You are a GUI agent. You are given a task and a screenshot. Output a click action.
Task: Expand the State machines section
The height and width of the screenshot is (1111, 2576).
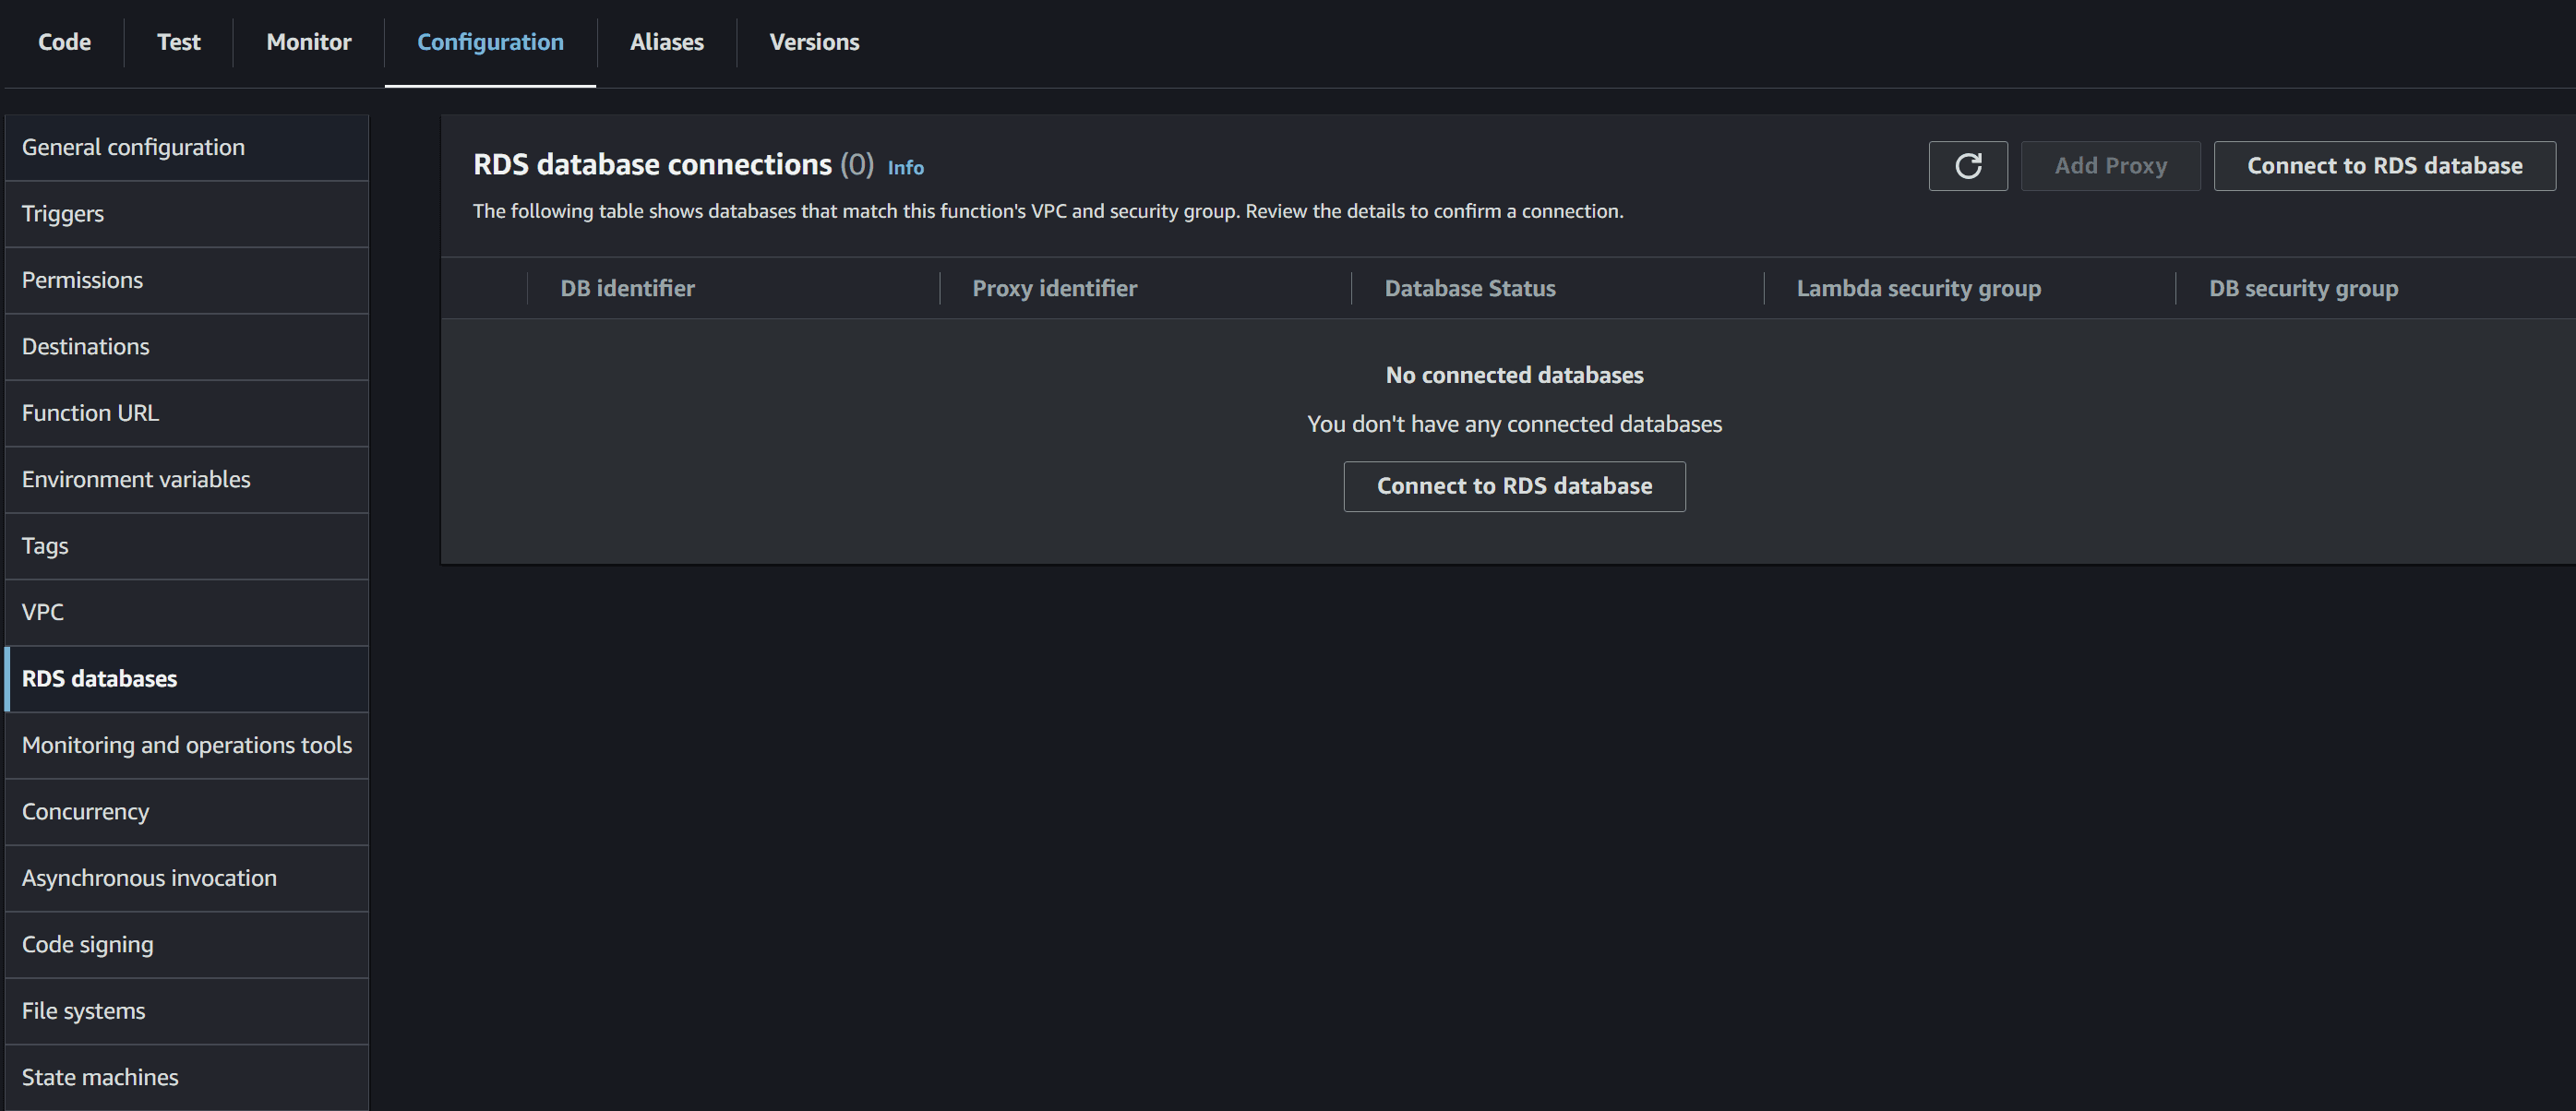pyautogui.click(x=101, y=1075)
